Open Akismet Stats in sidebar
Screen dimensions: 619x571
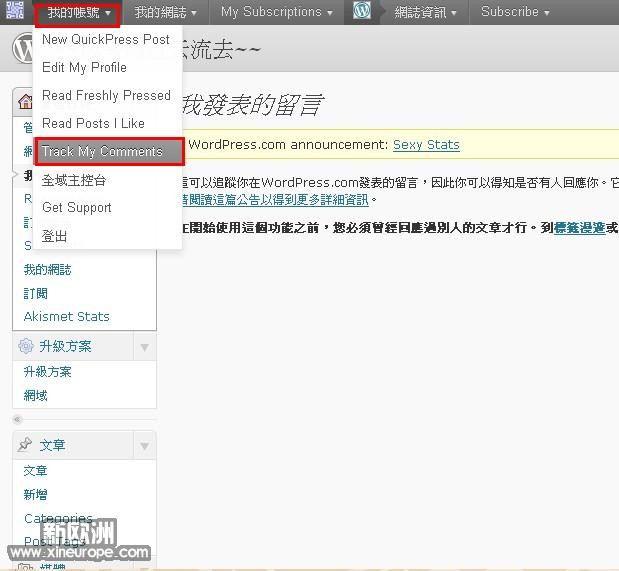click(x=66, y=317)
